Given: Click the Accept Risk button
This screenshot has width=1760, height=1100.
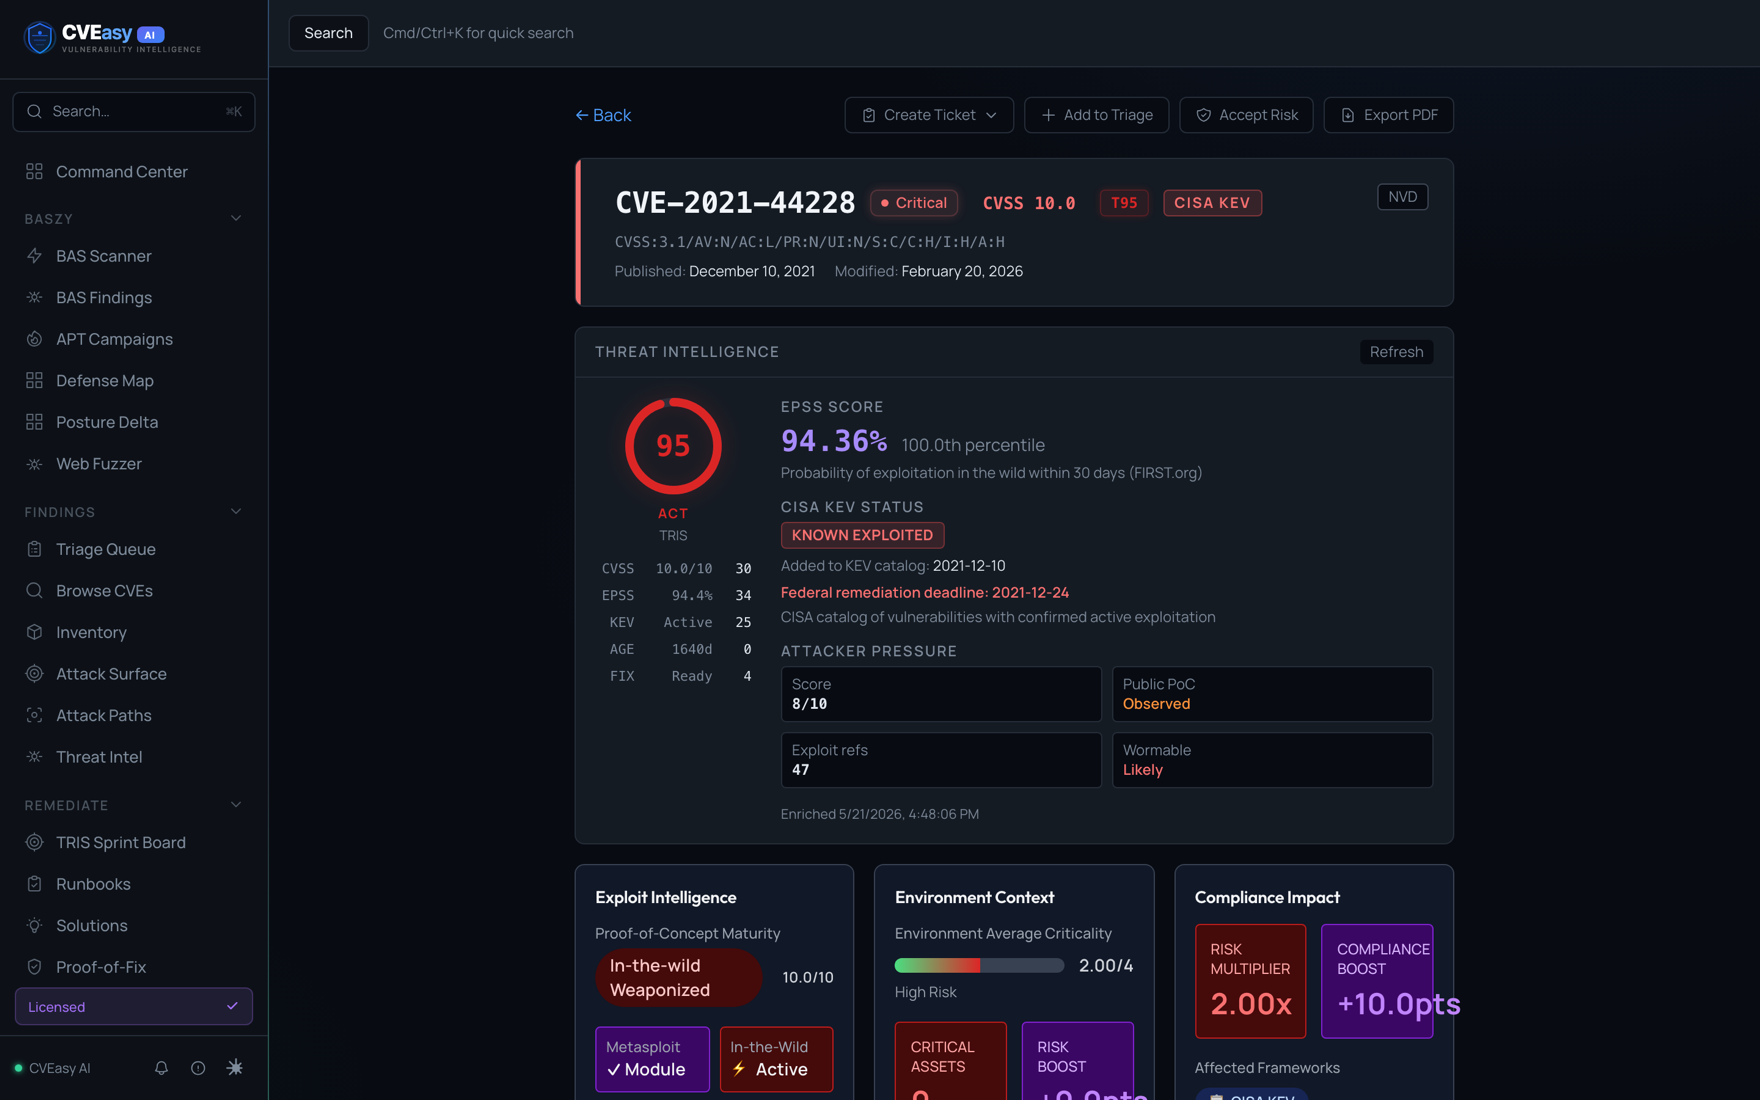Looking at the screenshot, I should 1246,115.
